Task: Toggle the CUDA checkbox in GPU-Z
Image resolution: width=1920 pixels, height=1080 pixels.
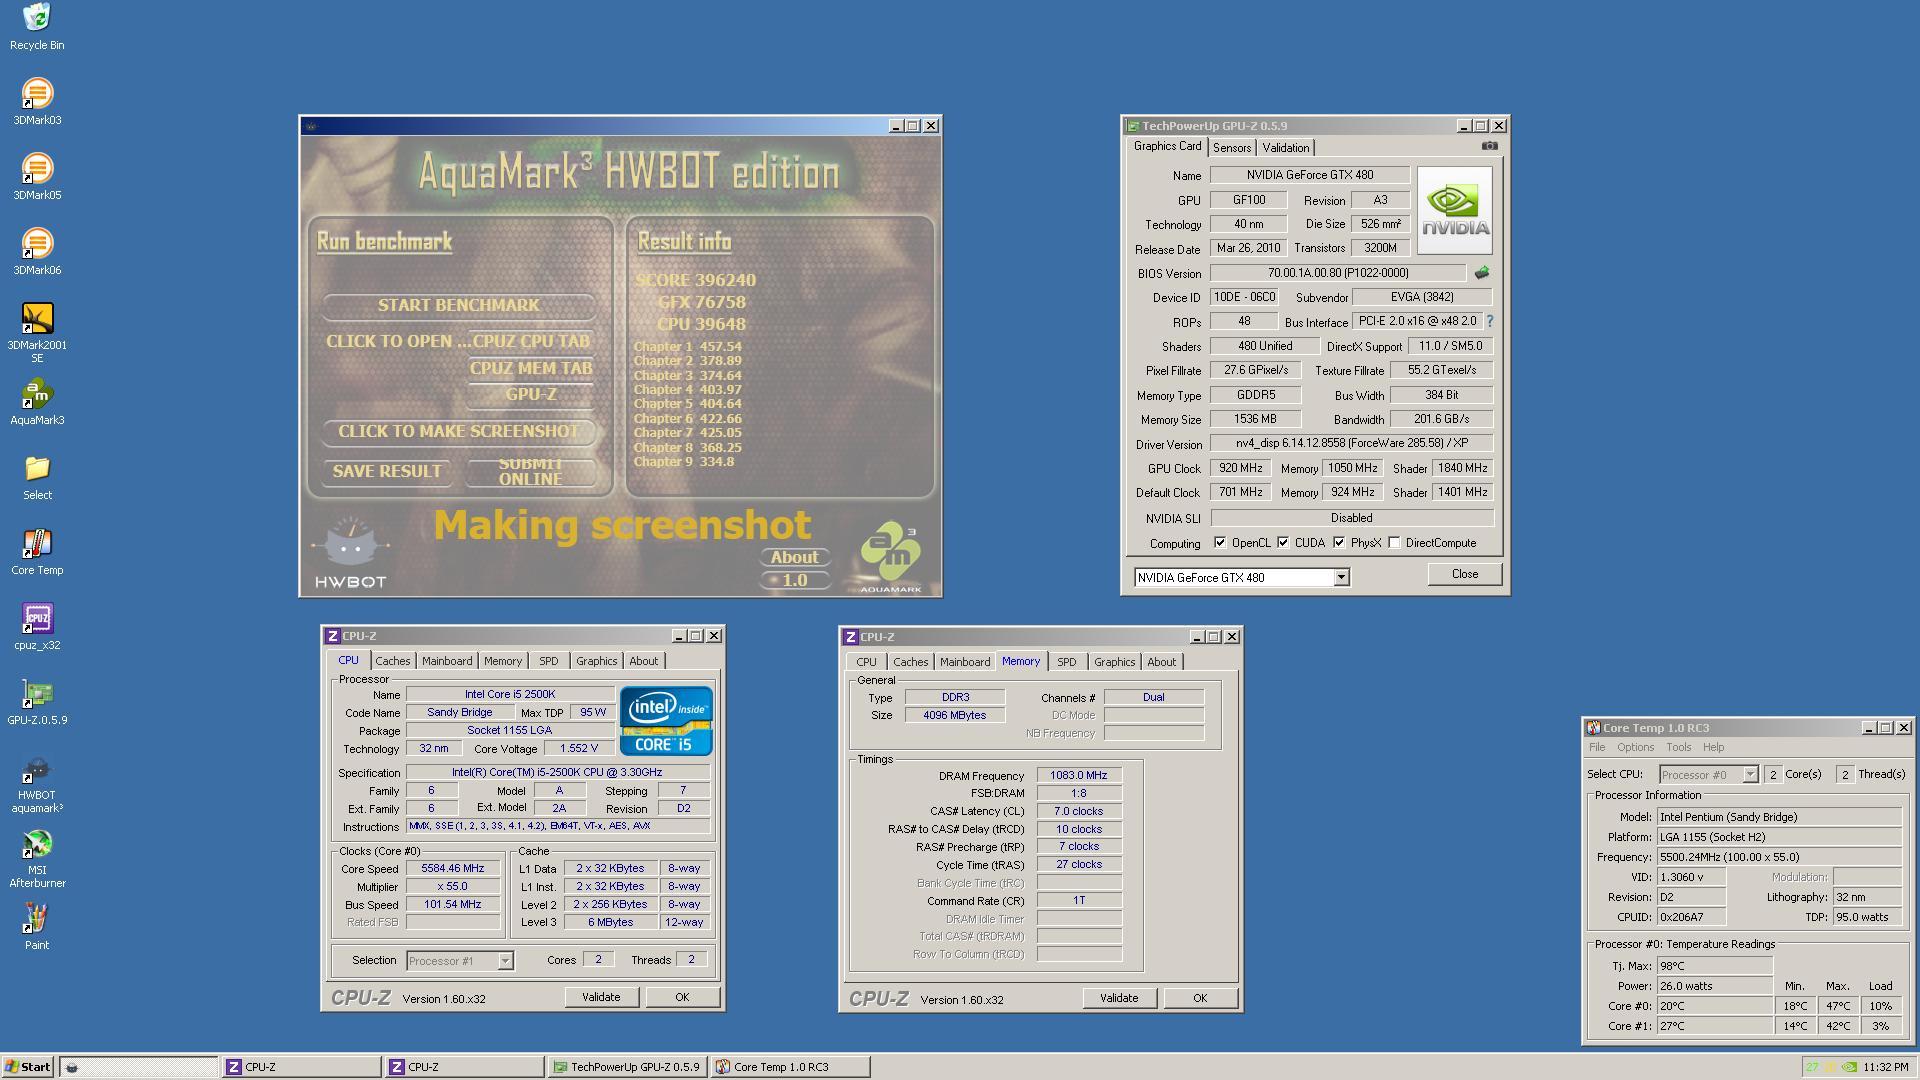Action: (x=1283, y=543)
